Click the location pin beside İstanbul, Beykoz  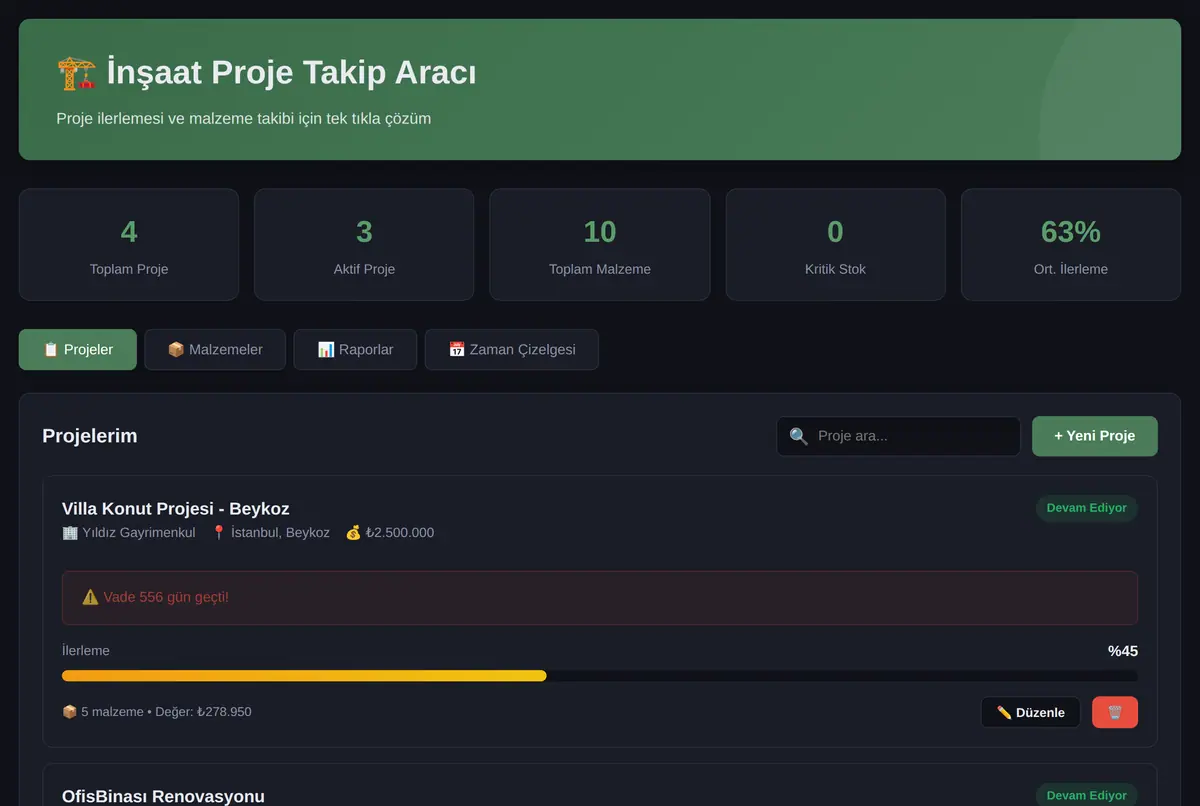219,533
